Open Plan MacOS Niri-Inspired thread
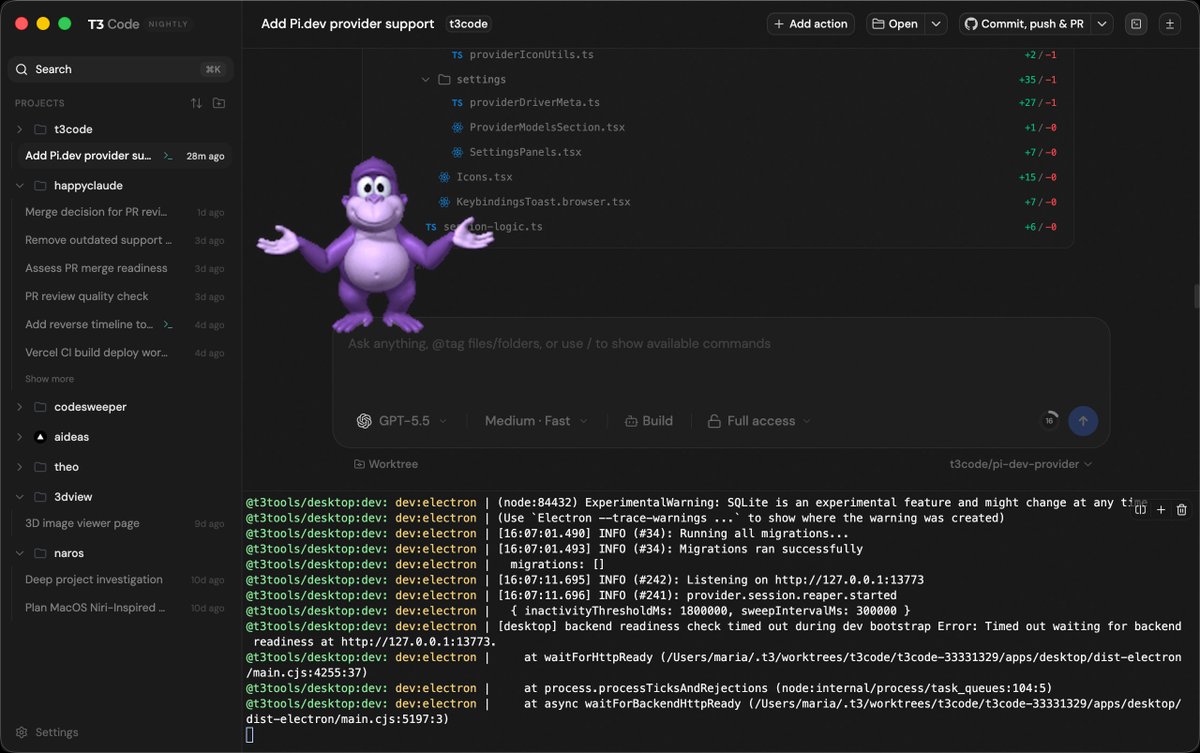 point(125,607)
